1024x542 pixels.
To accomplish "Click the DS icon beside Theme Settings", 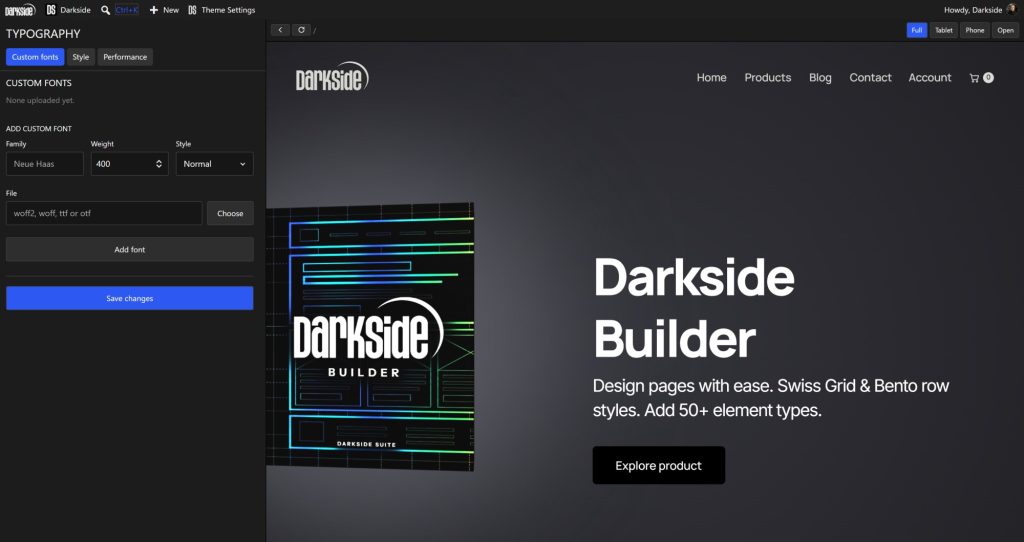I will click(x=192, y=10).
